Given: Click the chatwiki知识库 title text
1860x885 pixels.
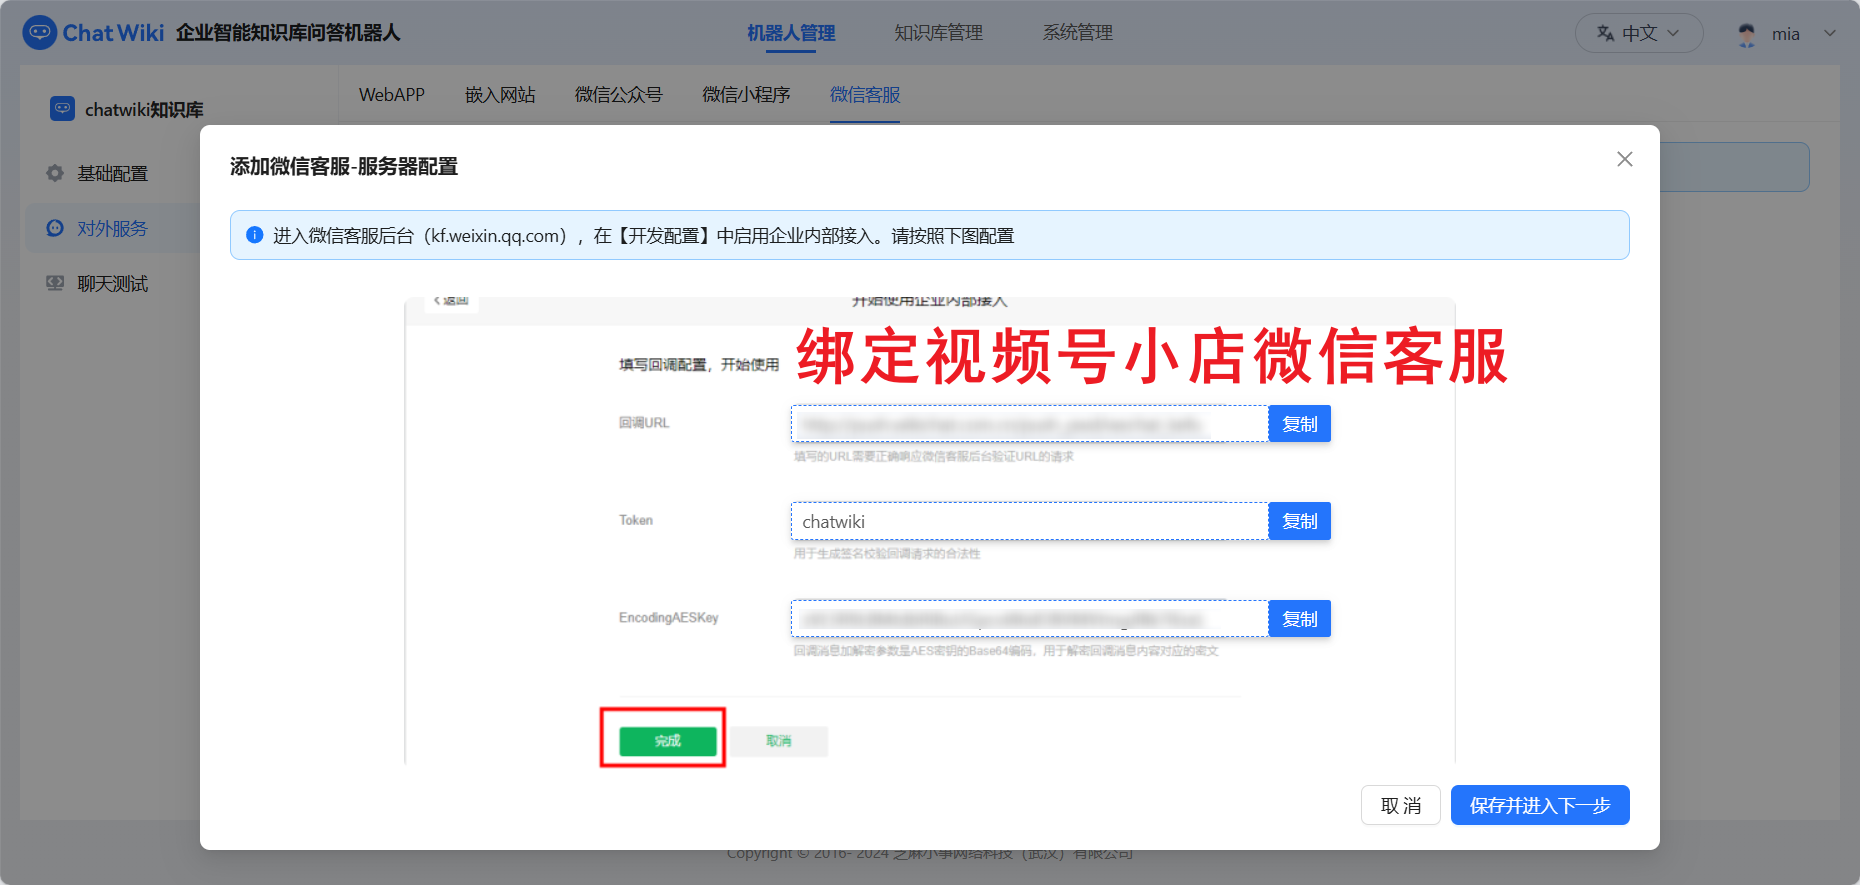Looking at the screenshot, I should pyautogui.click(x=144, y=109).
